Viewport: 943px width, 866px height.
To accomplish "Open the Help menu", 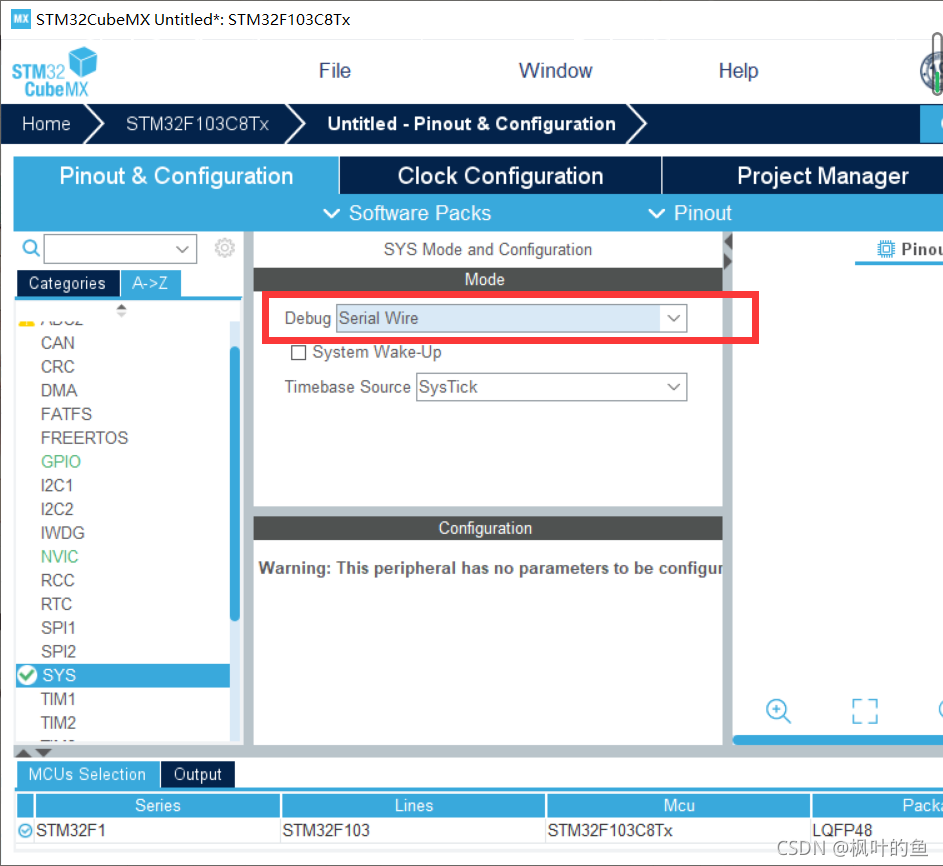I will click(739, 71).
